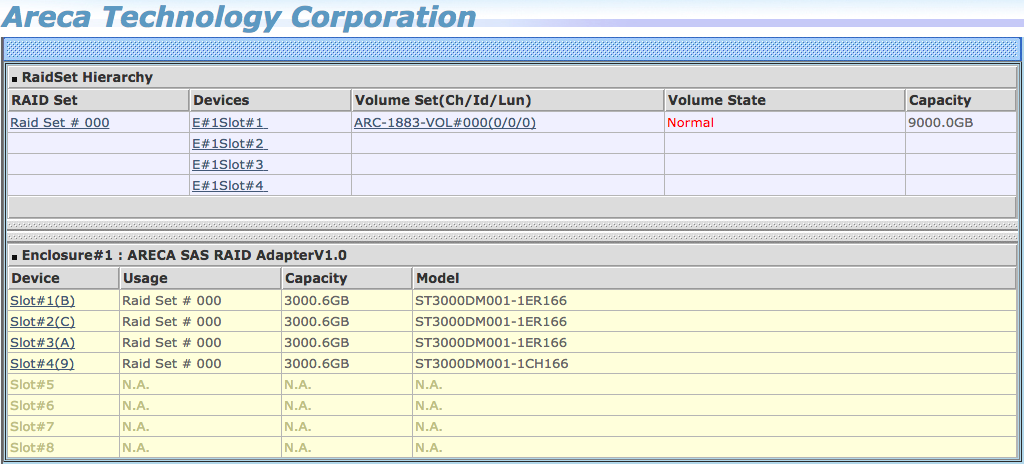
Task: Open device link E#1Slot#1
Action: click(230, 123)
